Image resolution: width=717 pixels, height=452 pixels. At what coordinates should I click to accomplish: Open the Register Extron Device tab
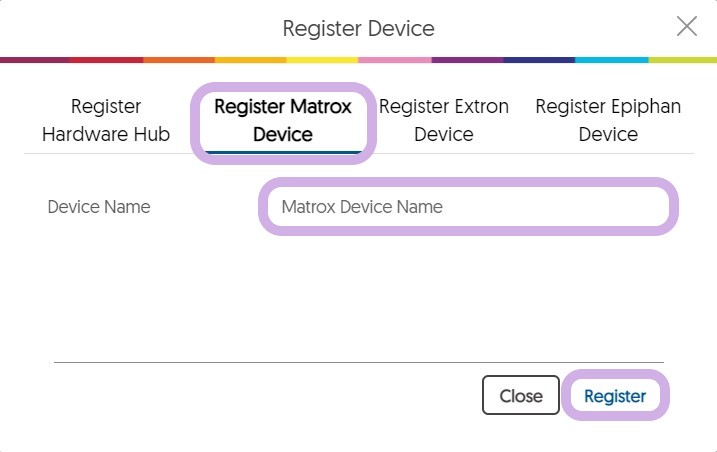444,120
